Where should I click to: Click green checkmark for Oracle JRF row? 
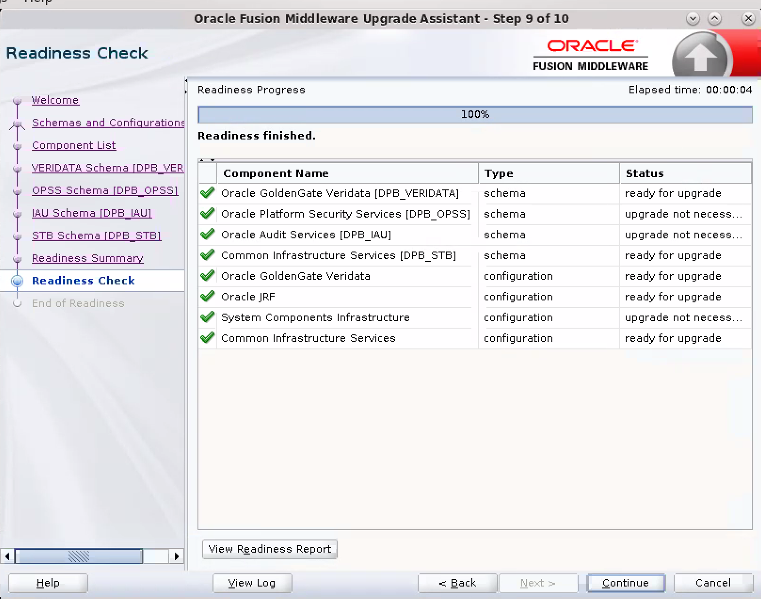207,297
